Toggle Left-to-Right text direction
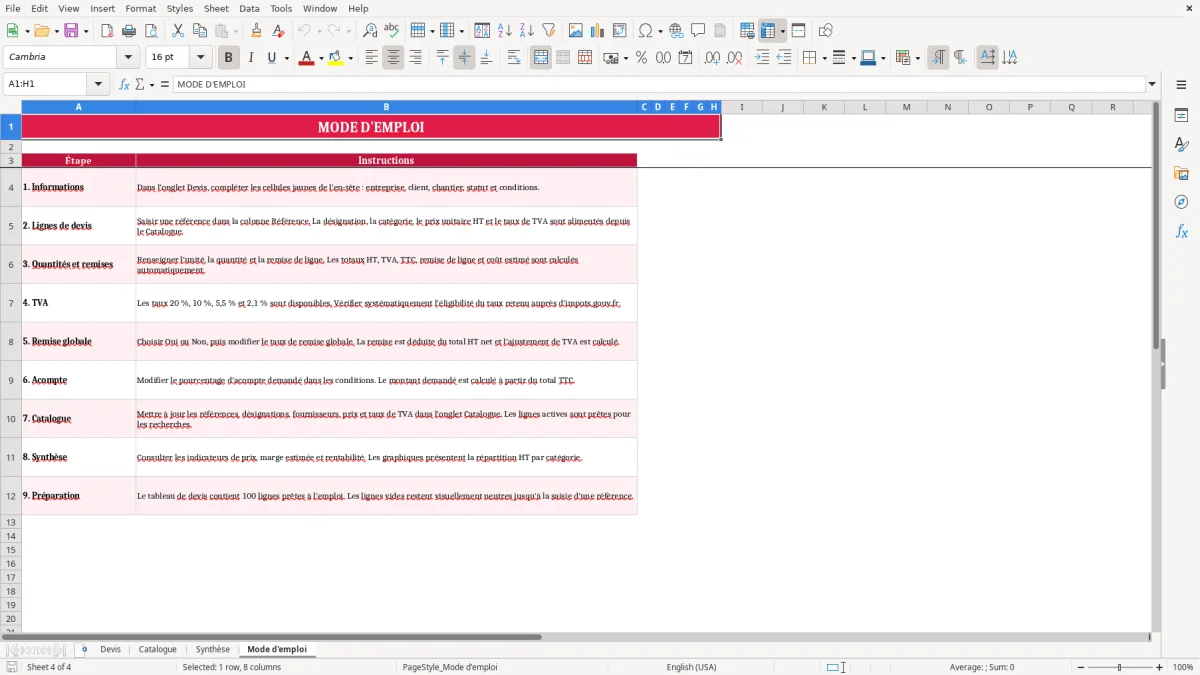 pos(938,58)
